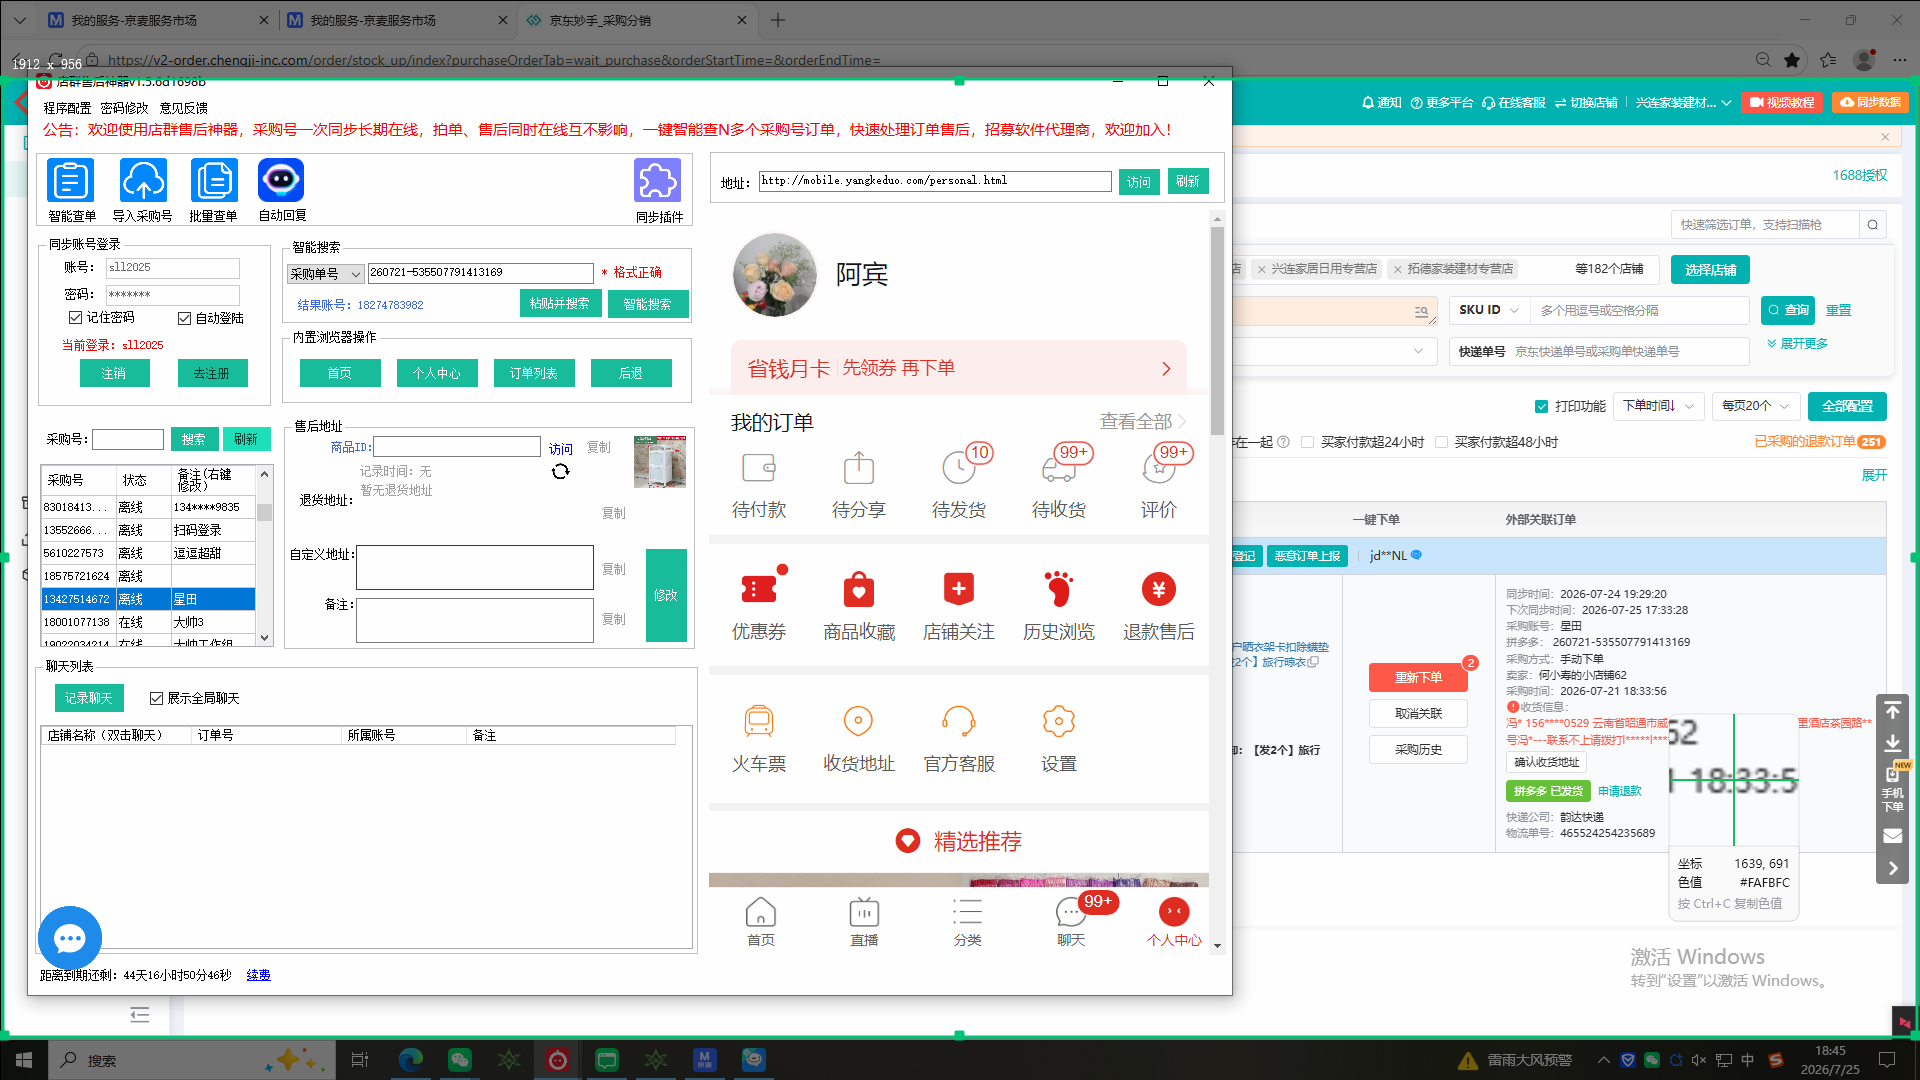Click the 导入采购号 cloud upload icon
Image resolution: width=1920 pixels, height=1080 pixels.
(x=143, y=181)
